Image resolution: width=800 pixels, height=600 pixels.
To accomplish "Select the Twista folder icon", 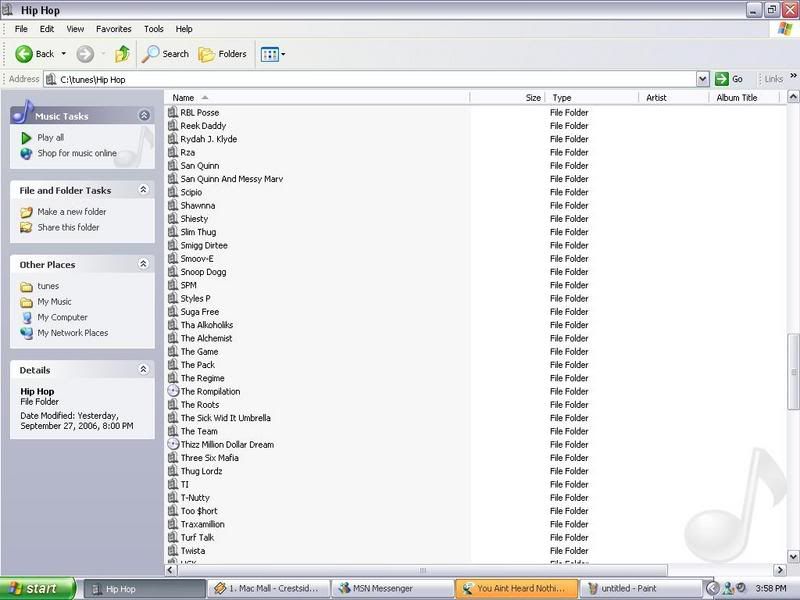I will click(173, 551).
